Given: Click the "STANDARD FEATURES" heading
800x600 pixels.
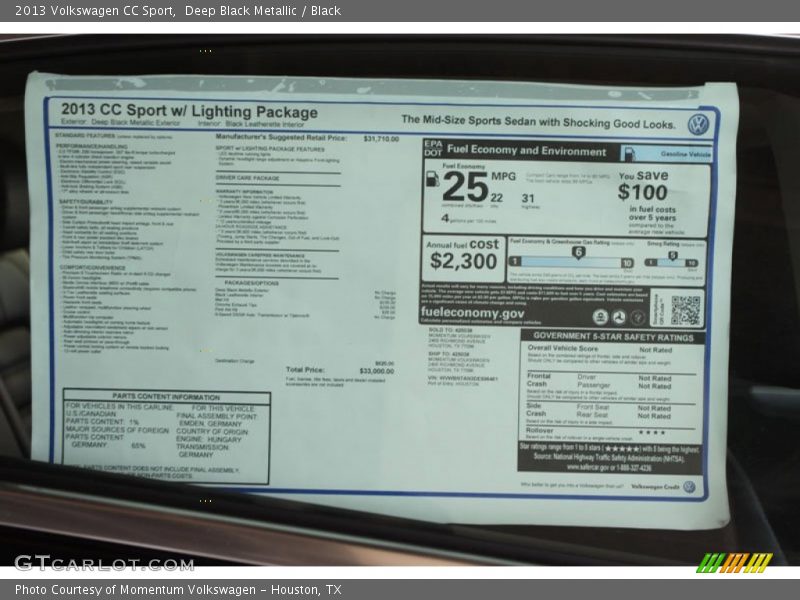Looking at the screenshot, I should [85, 136].
